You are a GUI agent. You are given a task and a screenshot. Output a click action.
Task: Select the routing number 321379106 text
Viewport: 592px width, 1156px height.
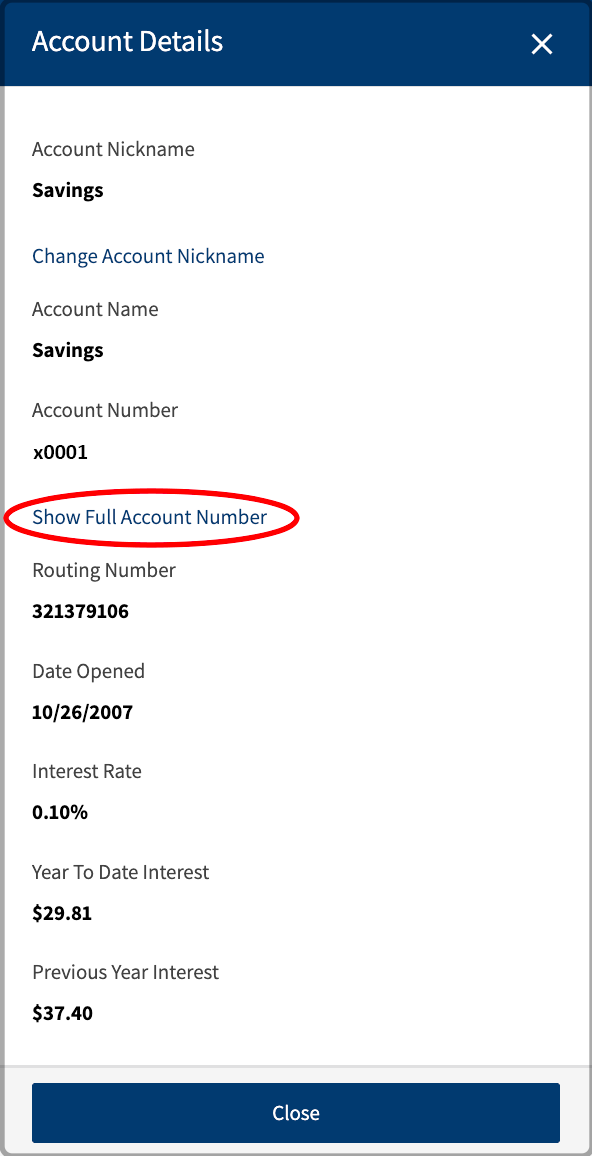point(79,611)
